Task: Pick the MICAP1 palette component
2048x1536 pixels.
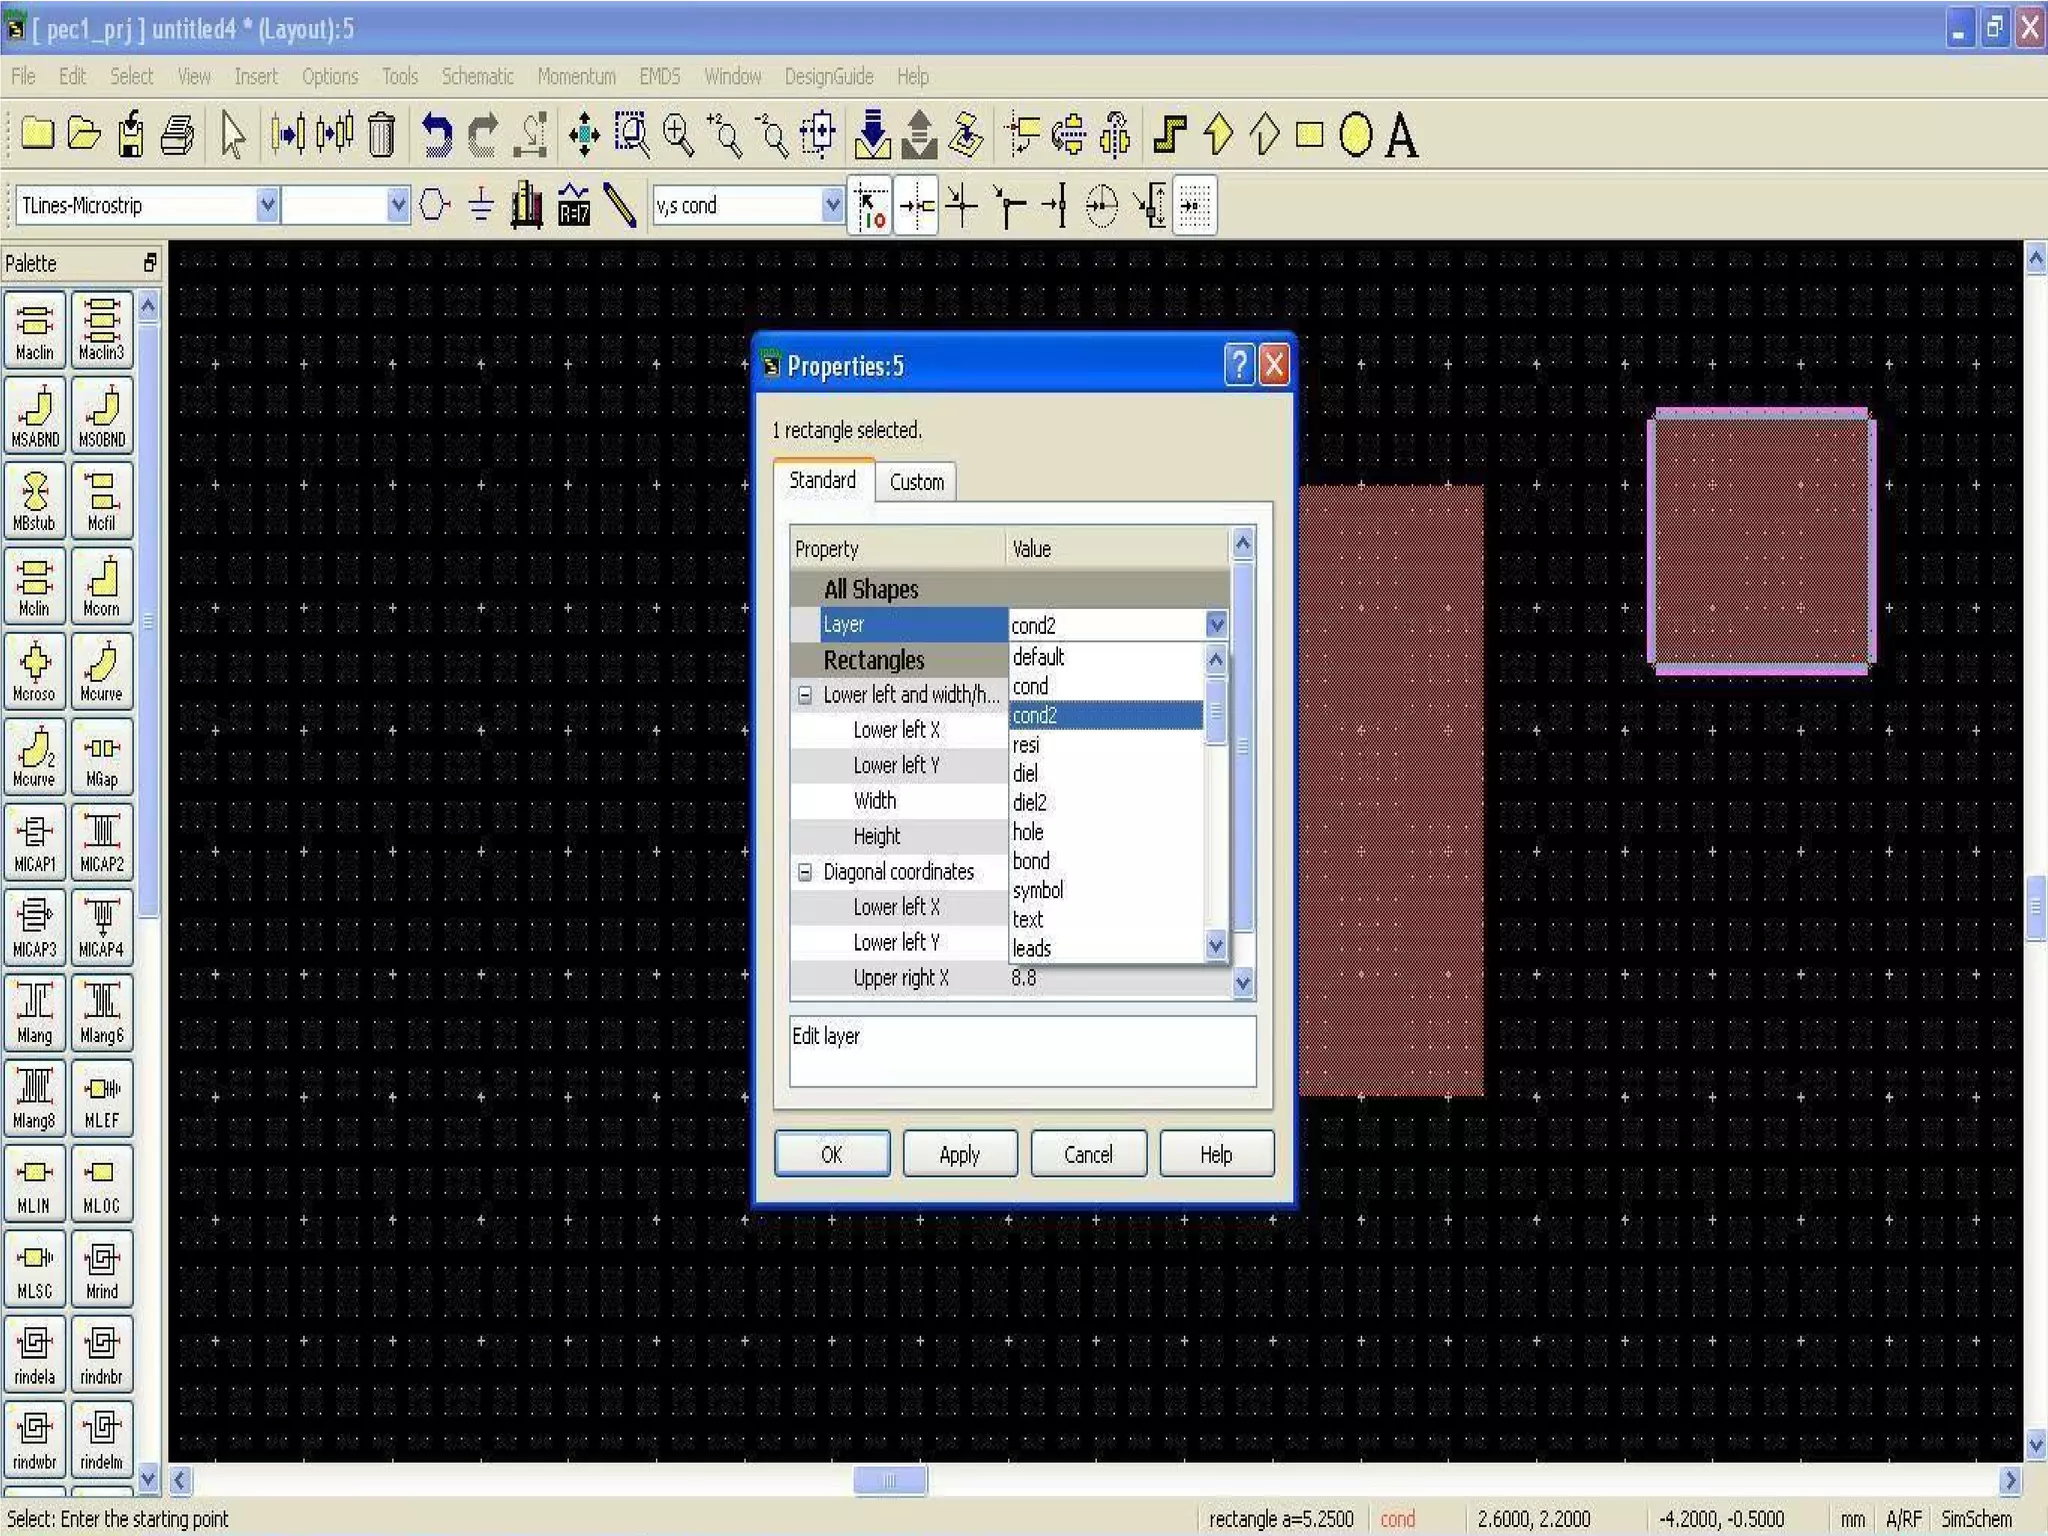Action: click(x=35, y=841)
